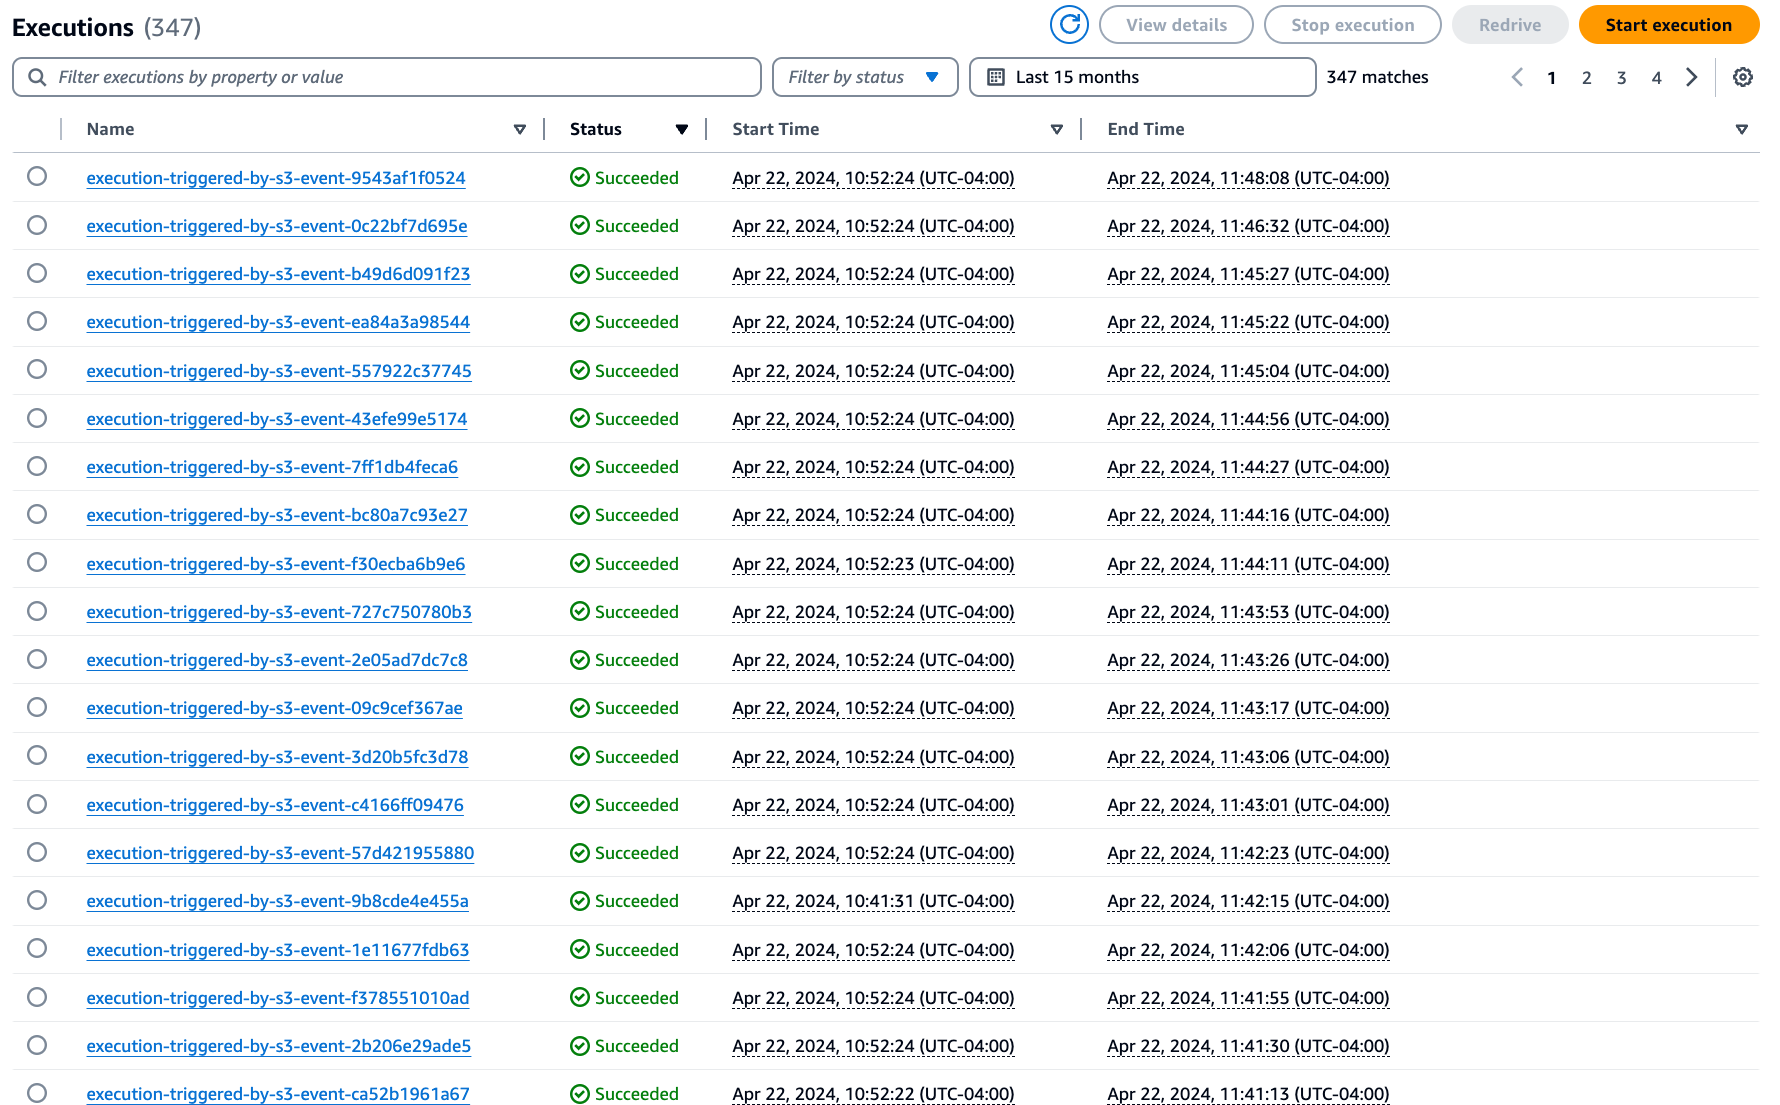Click Succeeded status icon for event-ea84a3a98544
The image size is (1780, 1105).
(x=580, y=322)
